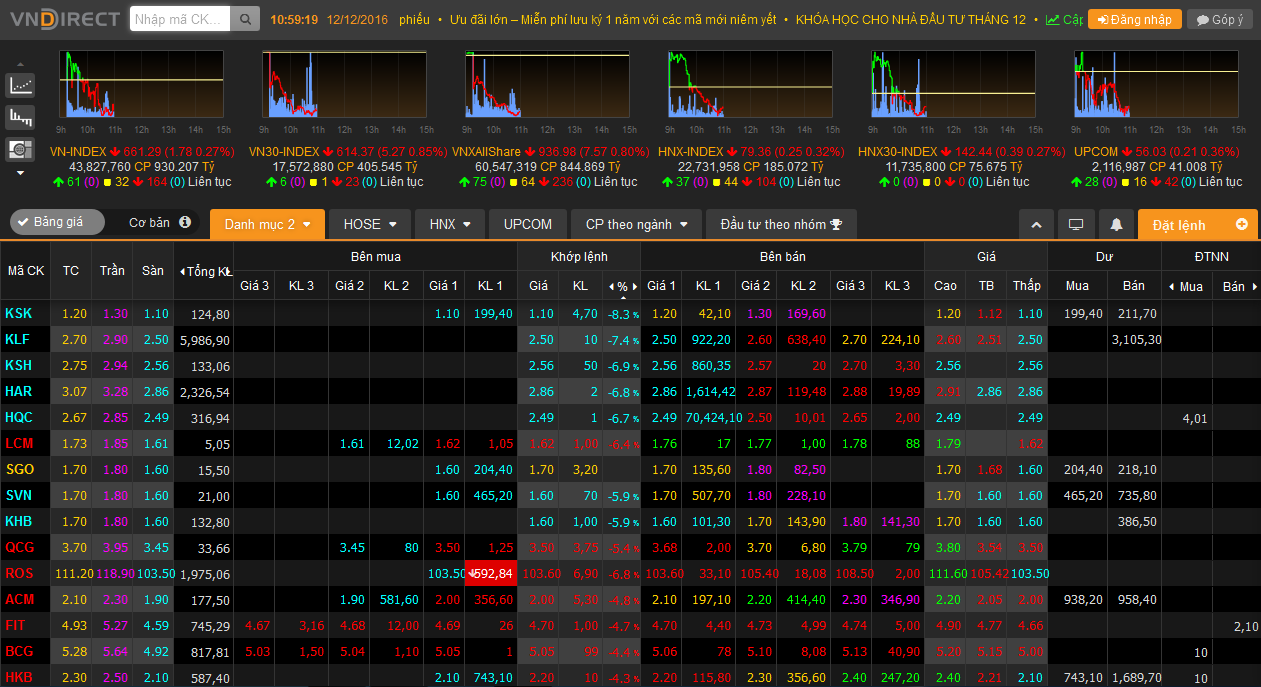Click the Đăng nhập login button
1261x687 pixels.
[1135, 20]
